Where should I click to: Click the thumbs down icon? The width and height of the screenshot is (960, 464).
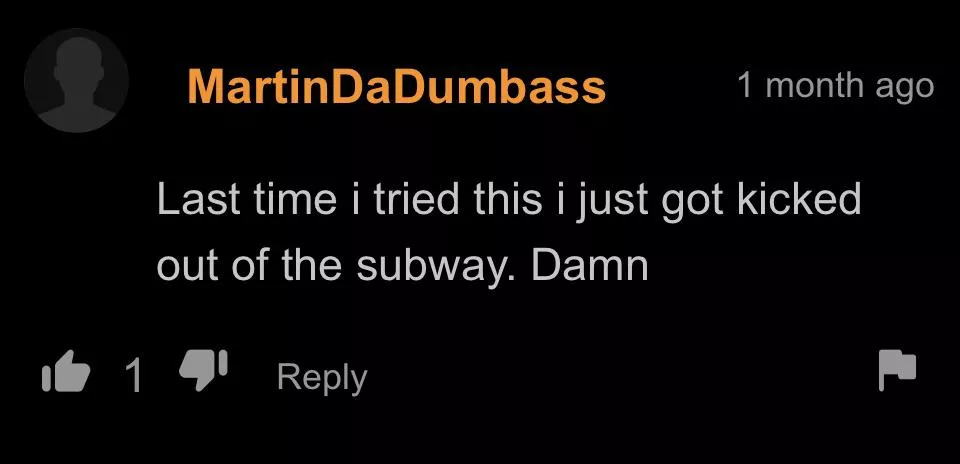coord(203,370)
